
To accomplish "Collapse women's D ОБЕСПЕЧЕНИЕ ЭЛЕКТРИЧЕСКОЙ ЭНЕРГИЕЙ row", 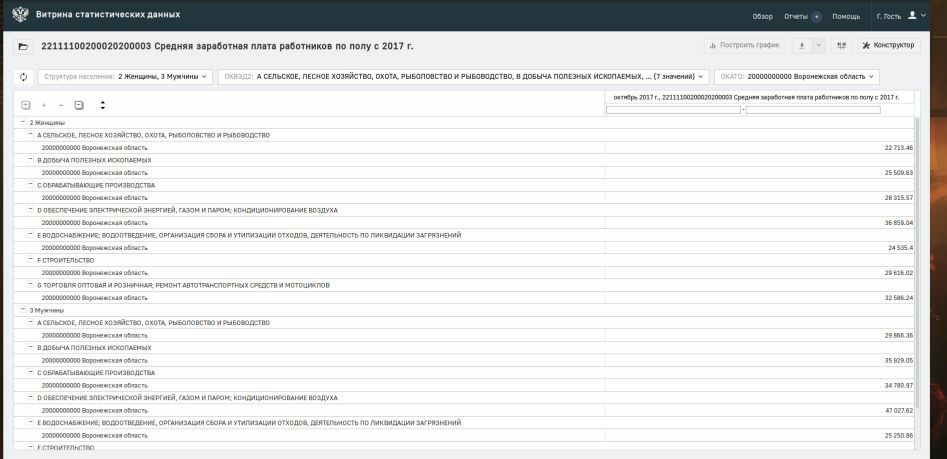I will tap(31, 210).
